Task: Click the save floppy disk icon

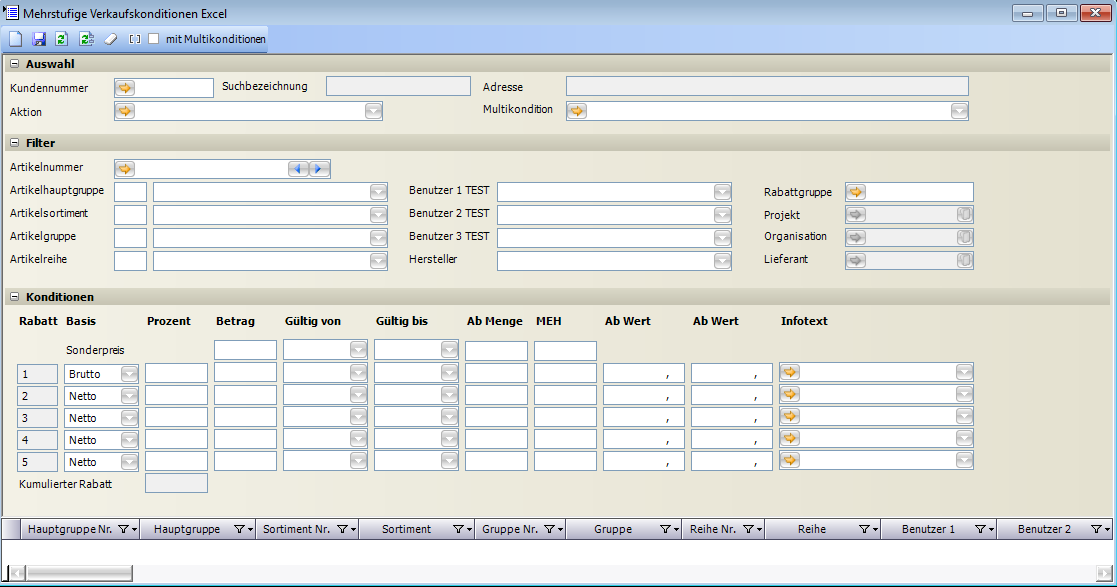Action: 39,39
